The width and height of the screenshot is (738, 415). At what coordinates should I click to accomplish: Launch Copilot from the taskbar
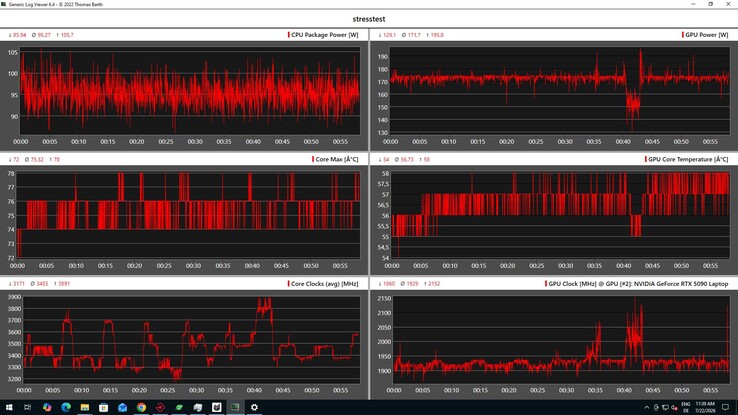click(47, 407)
